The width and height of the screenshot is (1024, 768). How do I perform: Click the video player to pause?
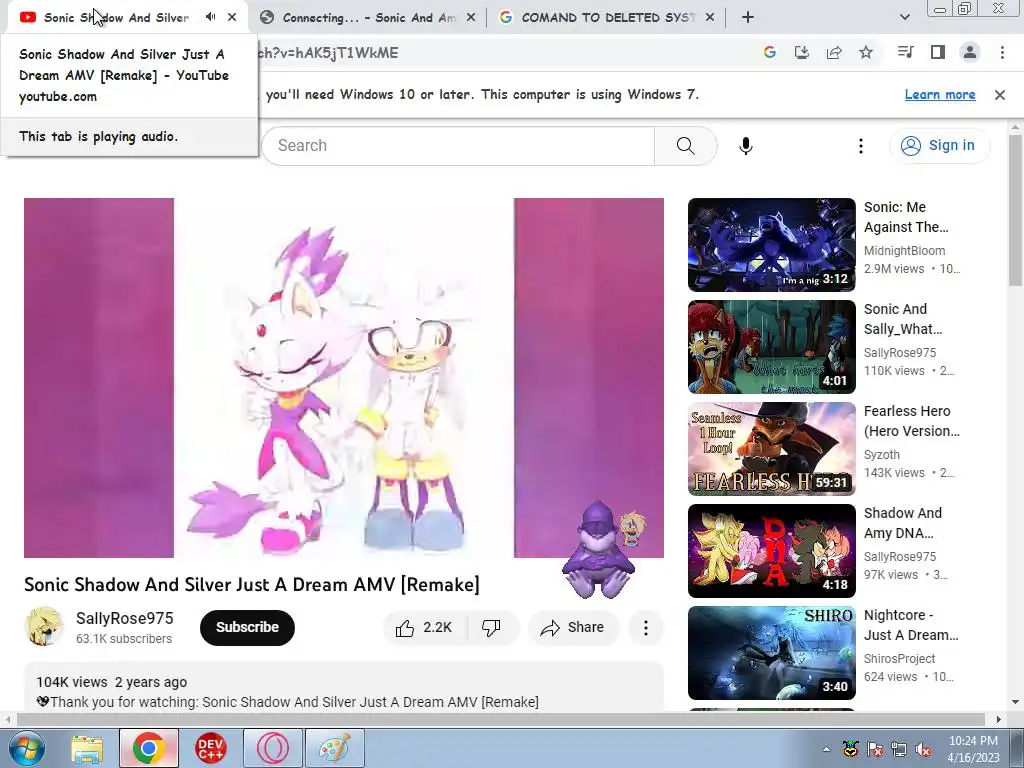pos(344,377)
